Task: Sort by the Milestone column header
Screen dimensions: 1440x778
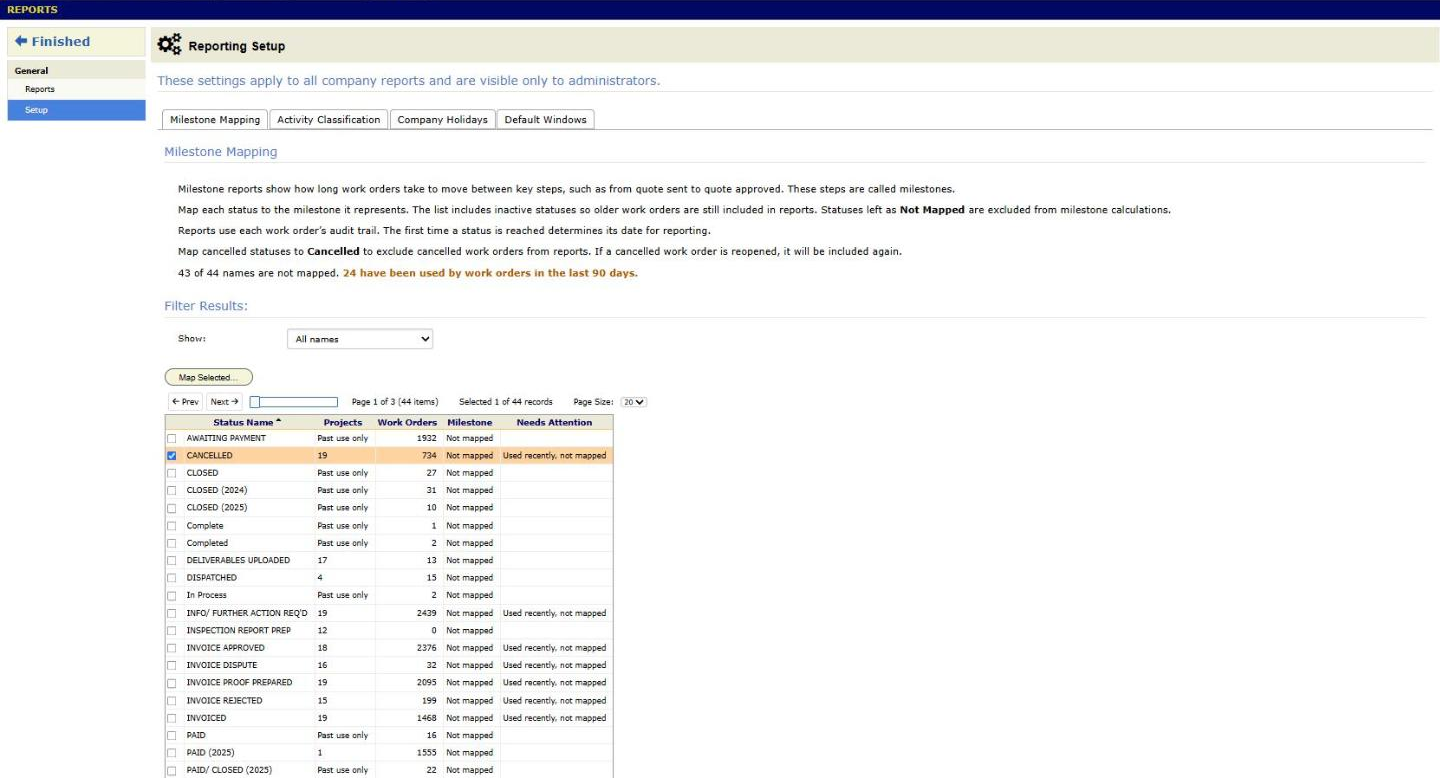Action: pyautogui.click(x=470, y=422)
